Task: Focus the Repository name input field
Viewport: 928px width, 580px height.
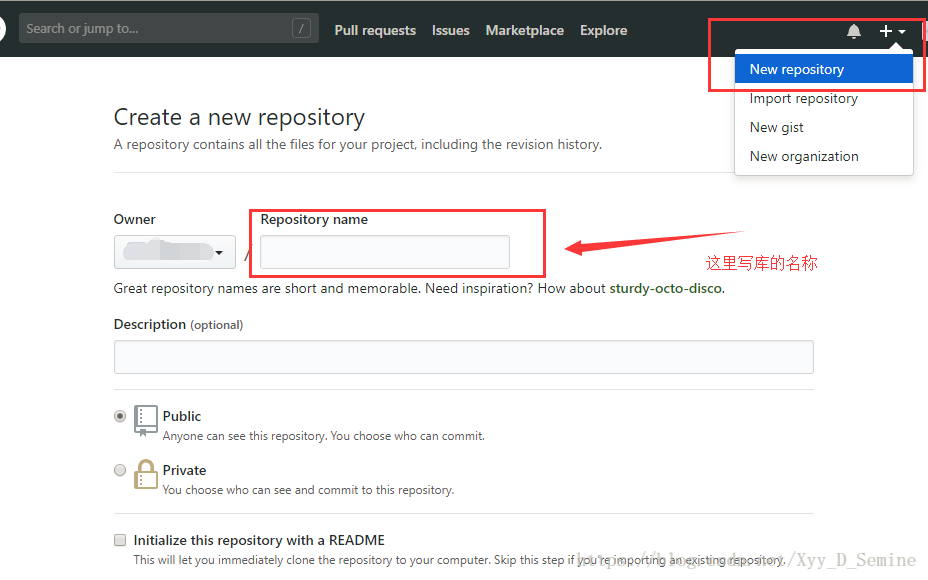Action: [x=385, y=252]
